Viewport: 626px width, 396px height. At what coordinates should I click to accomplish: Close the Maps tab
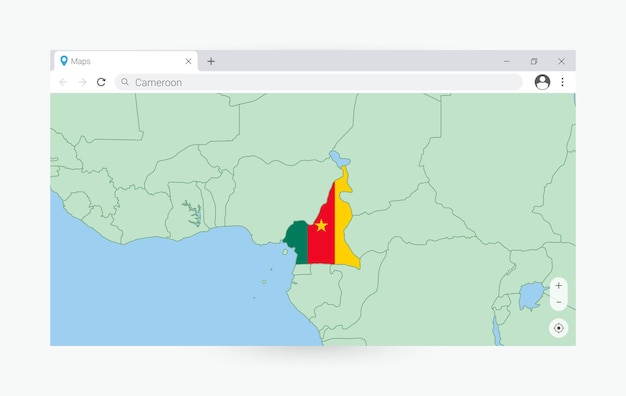[x=188, y=61]
